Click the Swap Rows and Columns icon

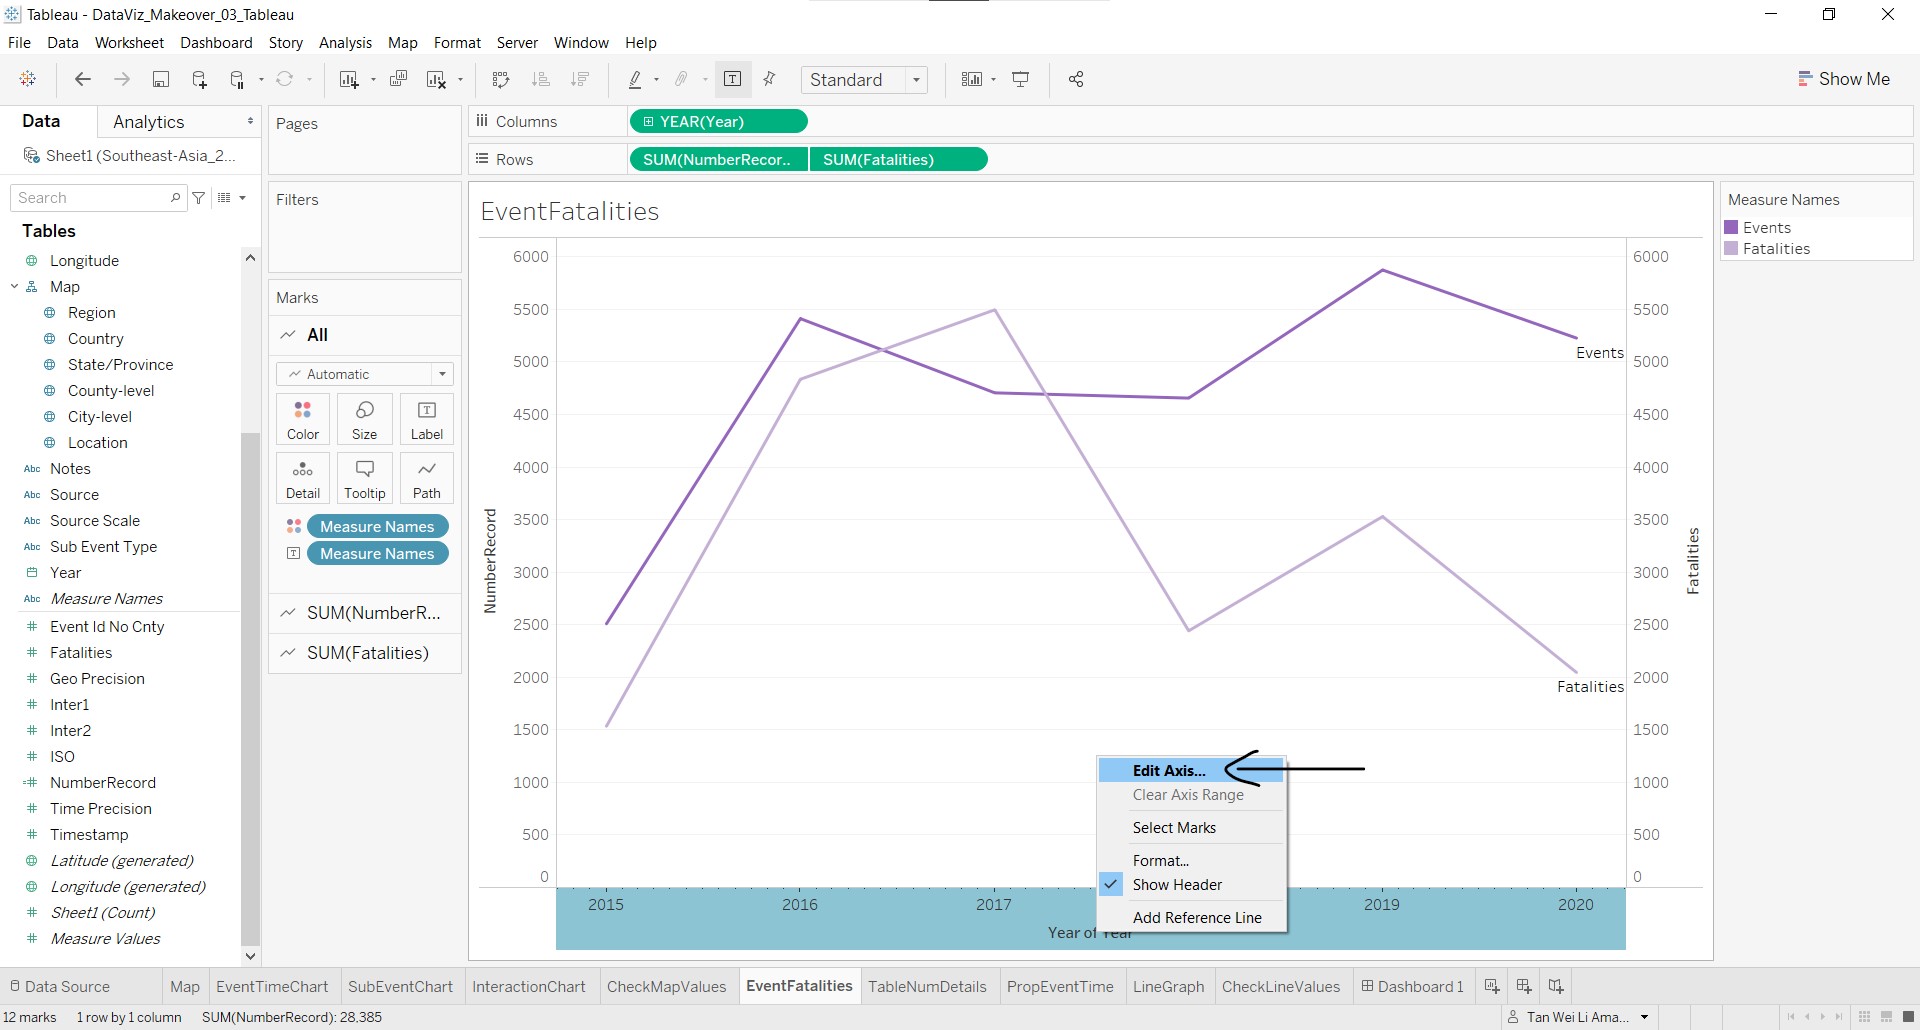(501, 80)
